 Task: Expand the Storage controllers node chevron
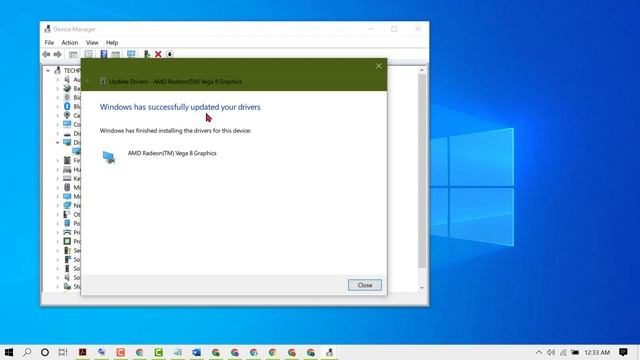tap(58, 287)
